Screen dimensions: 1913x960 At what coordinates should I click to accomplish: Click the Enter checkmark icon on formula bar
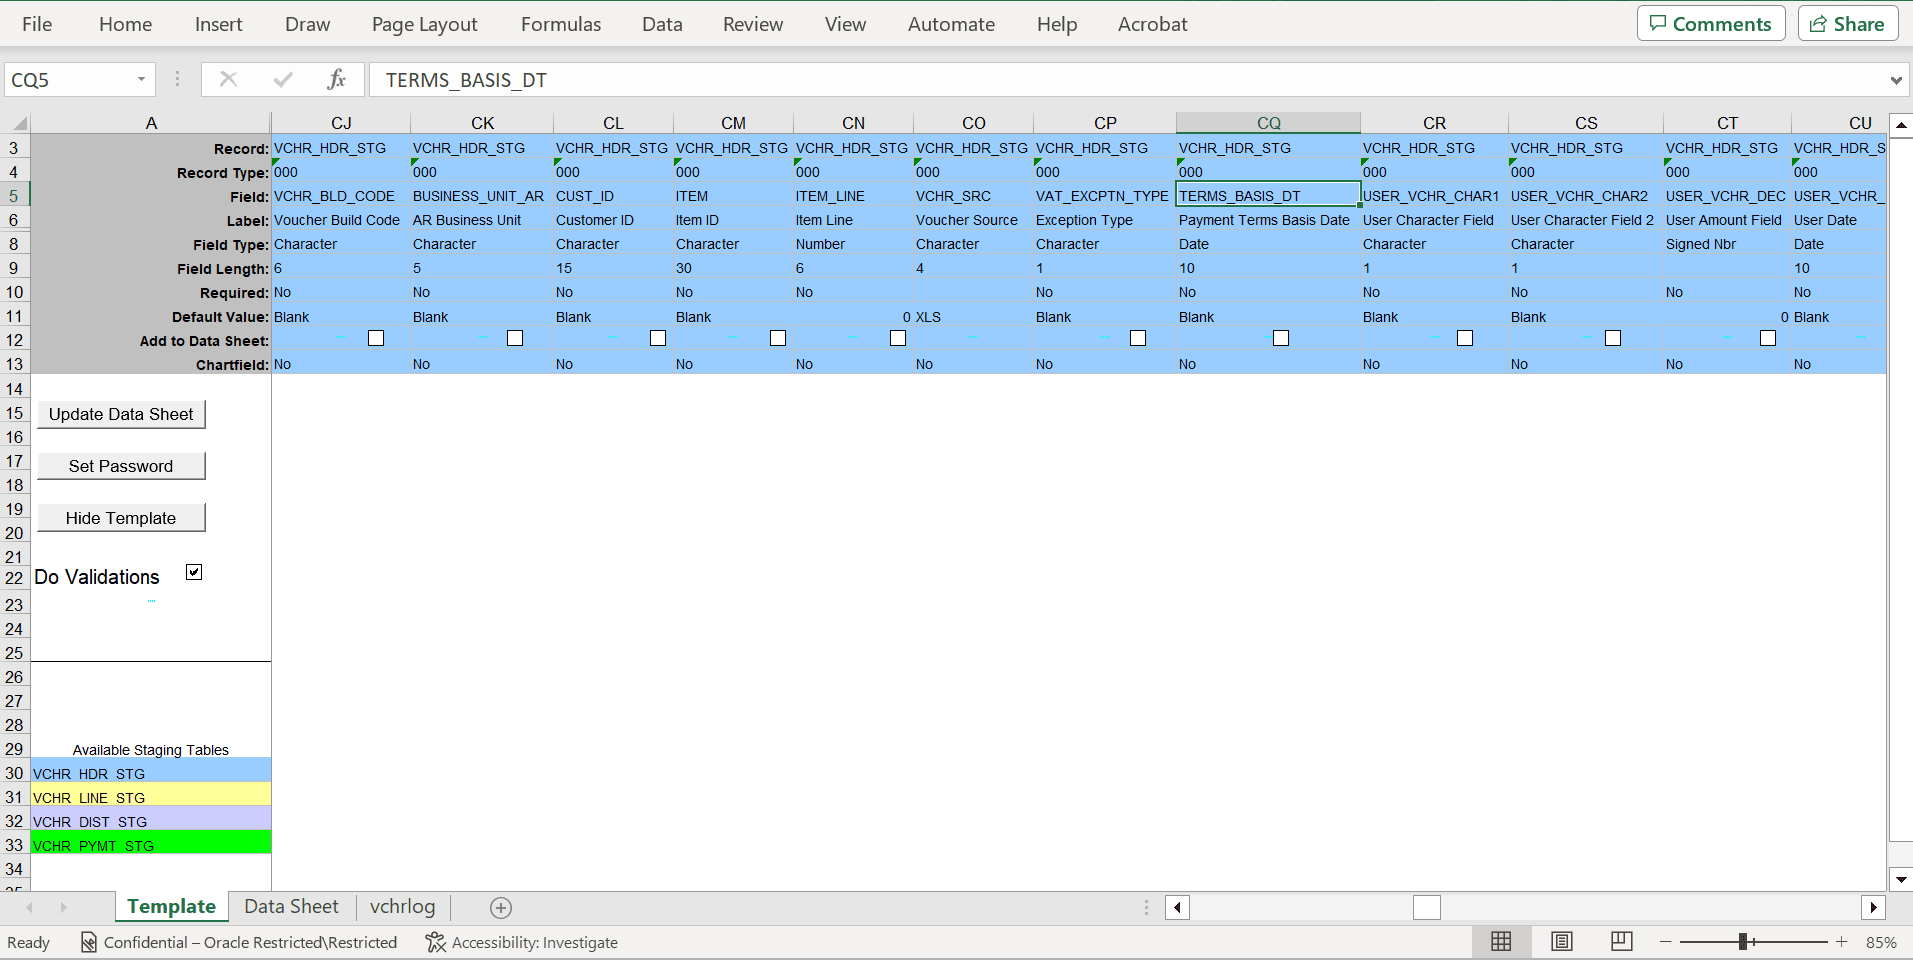[x=282, y=79]
